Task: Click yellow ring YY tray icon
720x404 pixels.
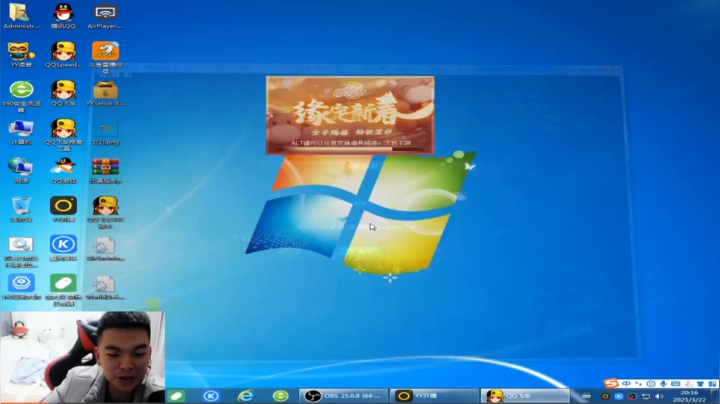Action: (605, 396)
